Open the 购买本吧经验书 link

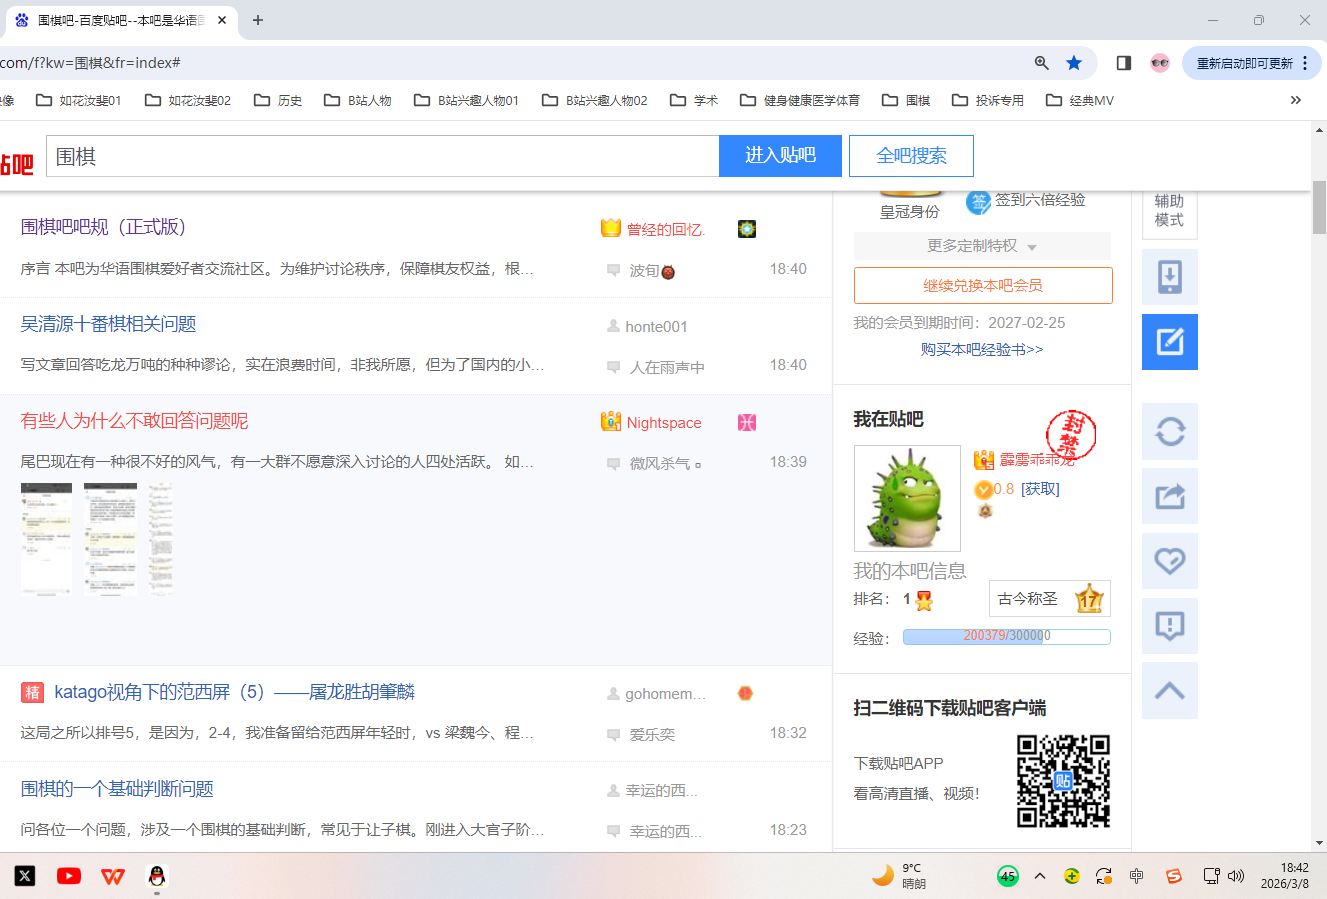982,349
